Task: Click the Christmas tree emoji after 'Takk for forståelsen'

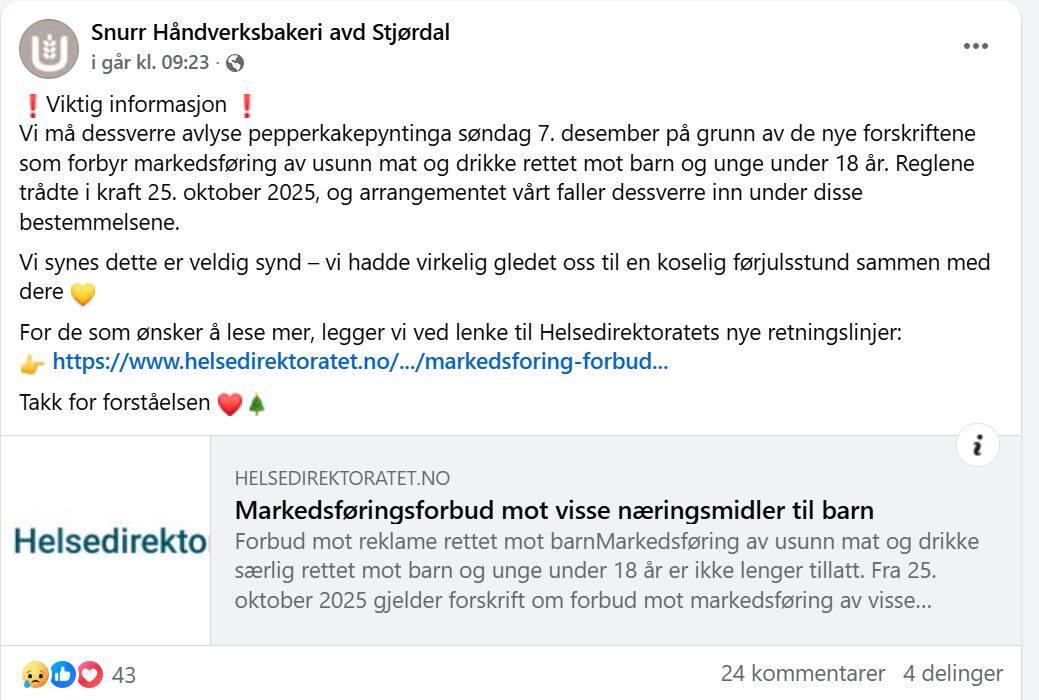Action: click(257, 405)
